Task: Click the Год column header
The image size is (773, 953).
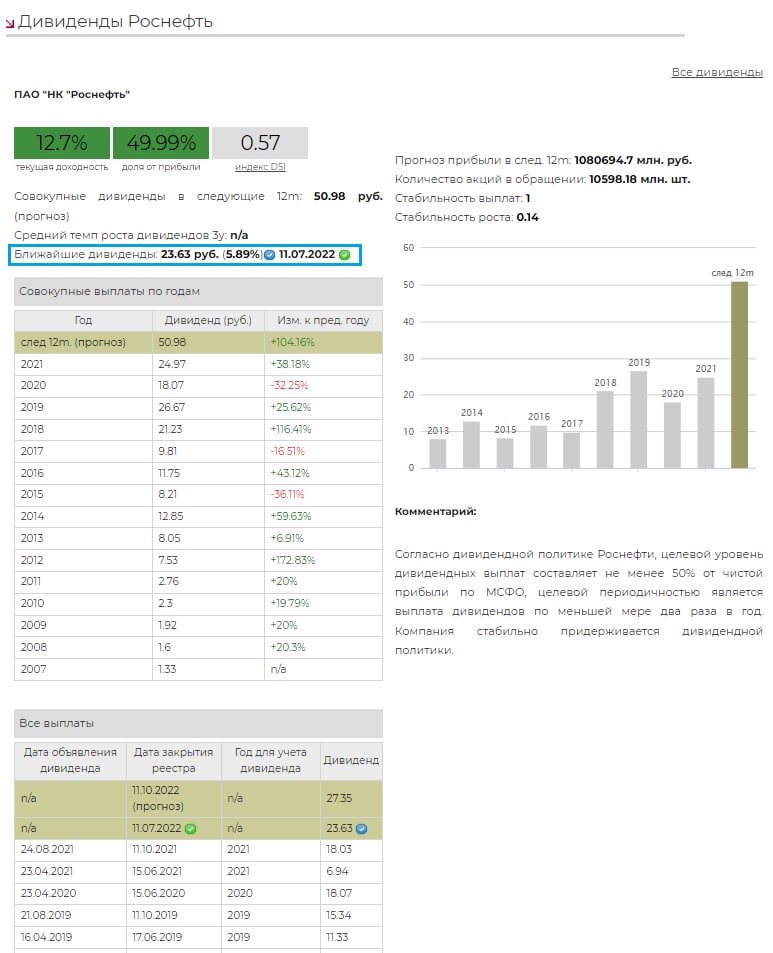Action: (x=83, y=320)
